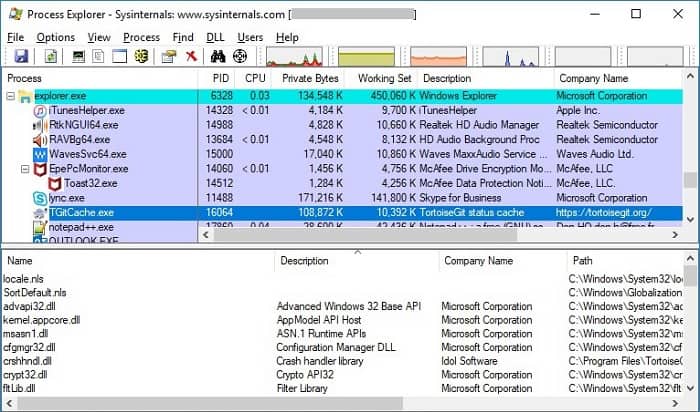Sort by the Working Set column header

click(x=381, y=79)
